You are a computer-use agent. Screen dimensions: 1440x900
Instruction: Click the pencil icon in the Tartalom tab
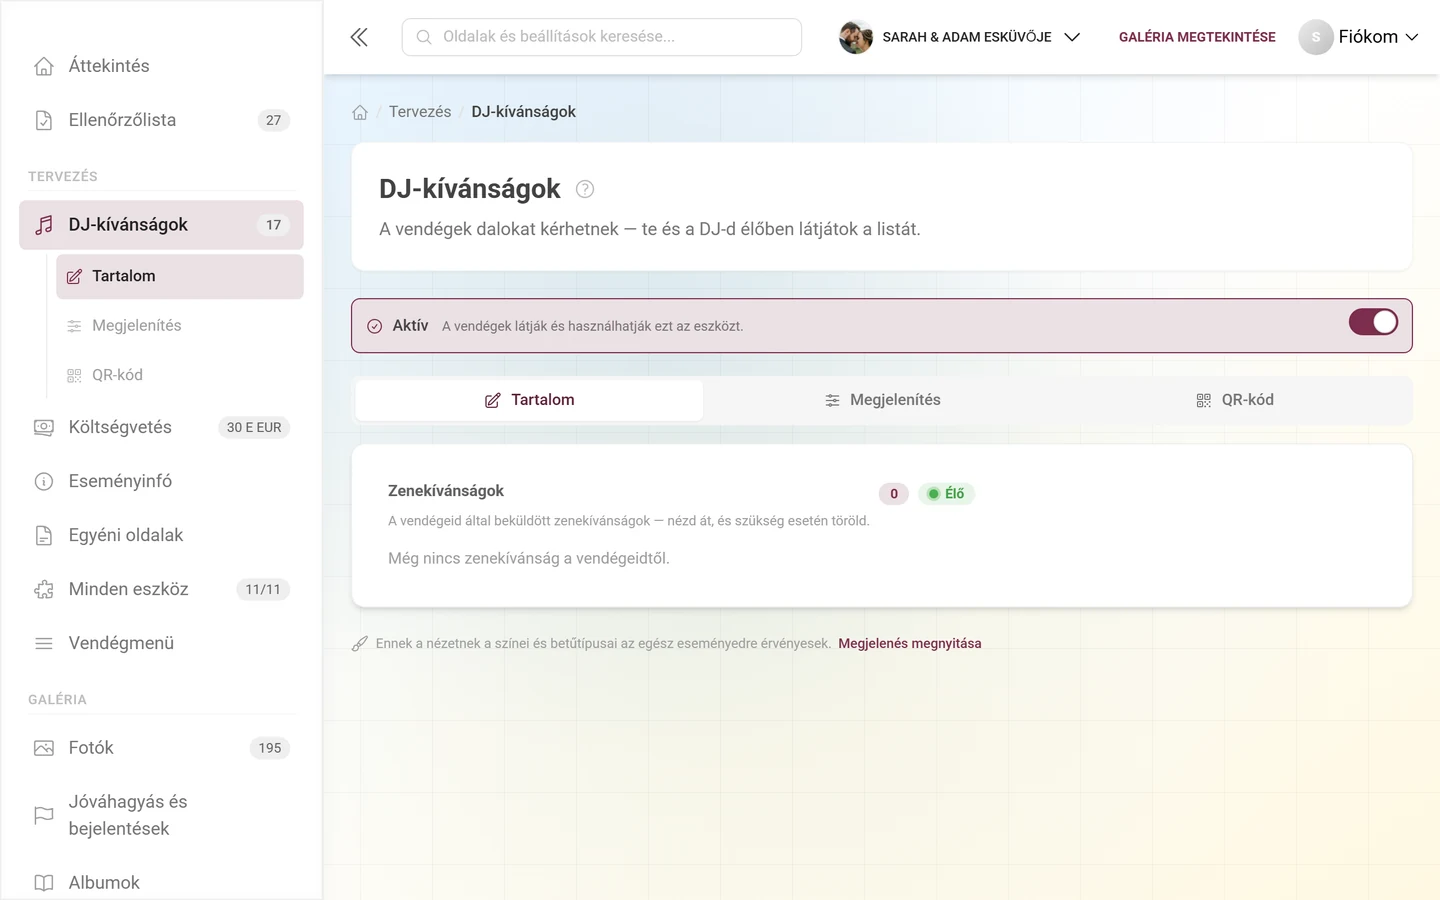point(493,400)
